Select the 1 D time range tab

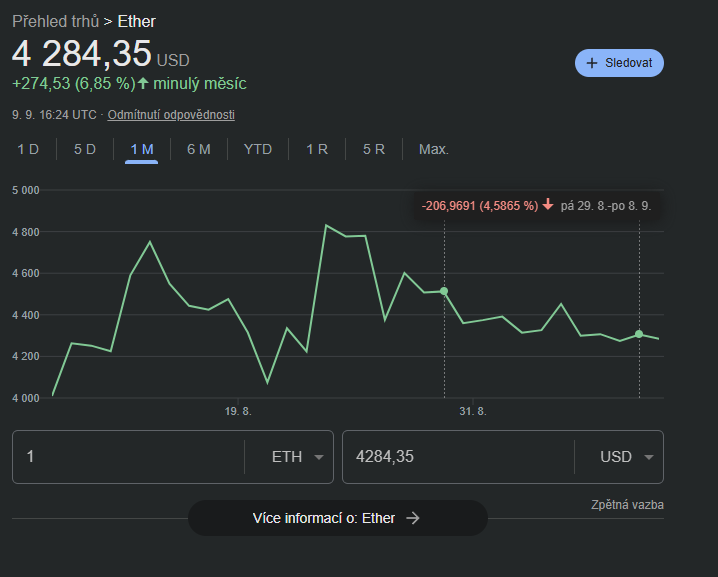pyautogui.click(x=28, y=149)
